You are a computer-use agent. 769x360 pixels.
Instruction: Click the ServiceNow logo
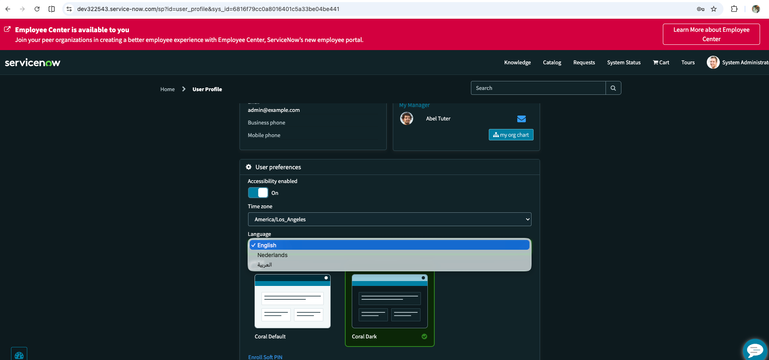point(32,63)
